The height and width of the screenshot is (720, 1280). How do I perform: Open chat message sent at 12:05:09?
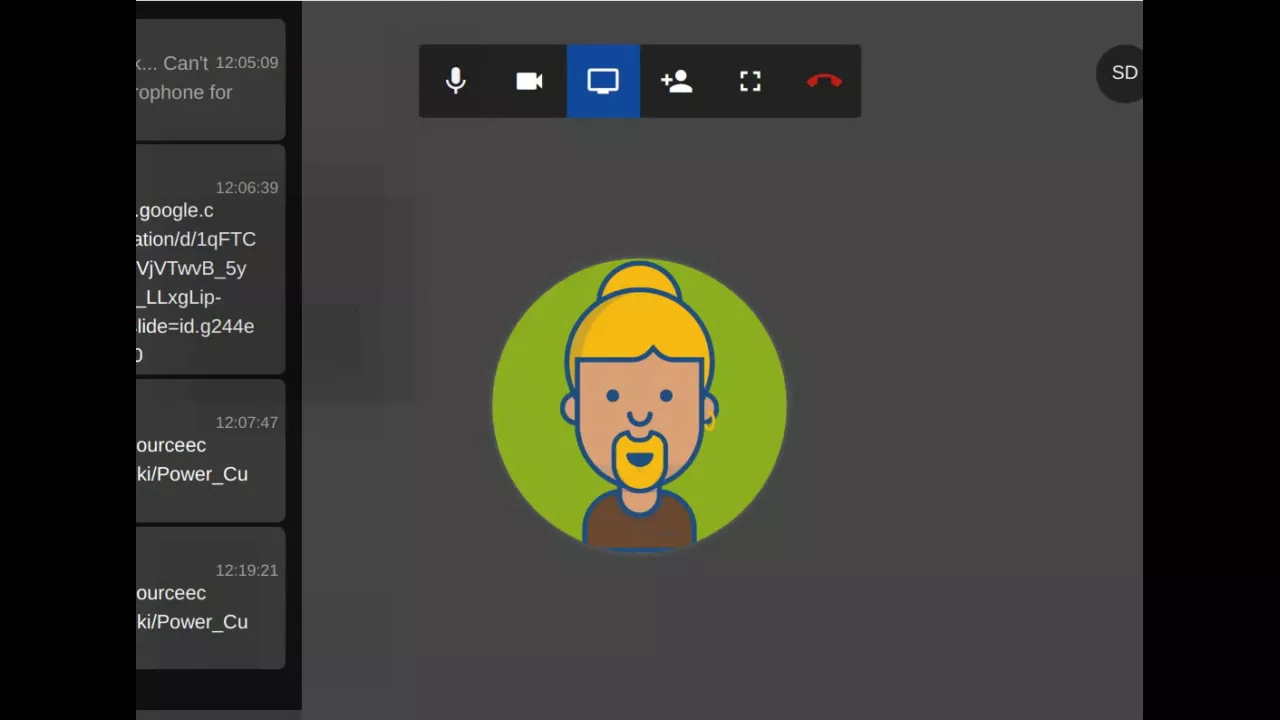211,80
